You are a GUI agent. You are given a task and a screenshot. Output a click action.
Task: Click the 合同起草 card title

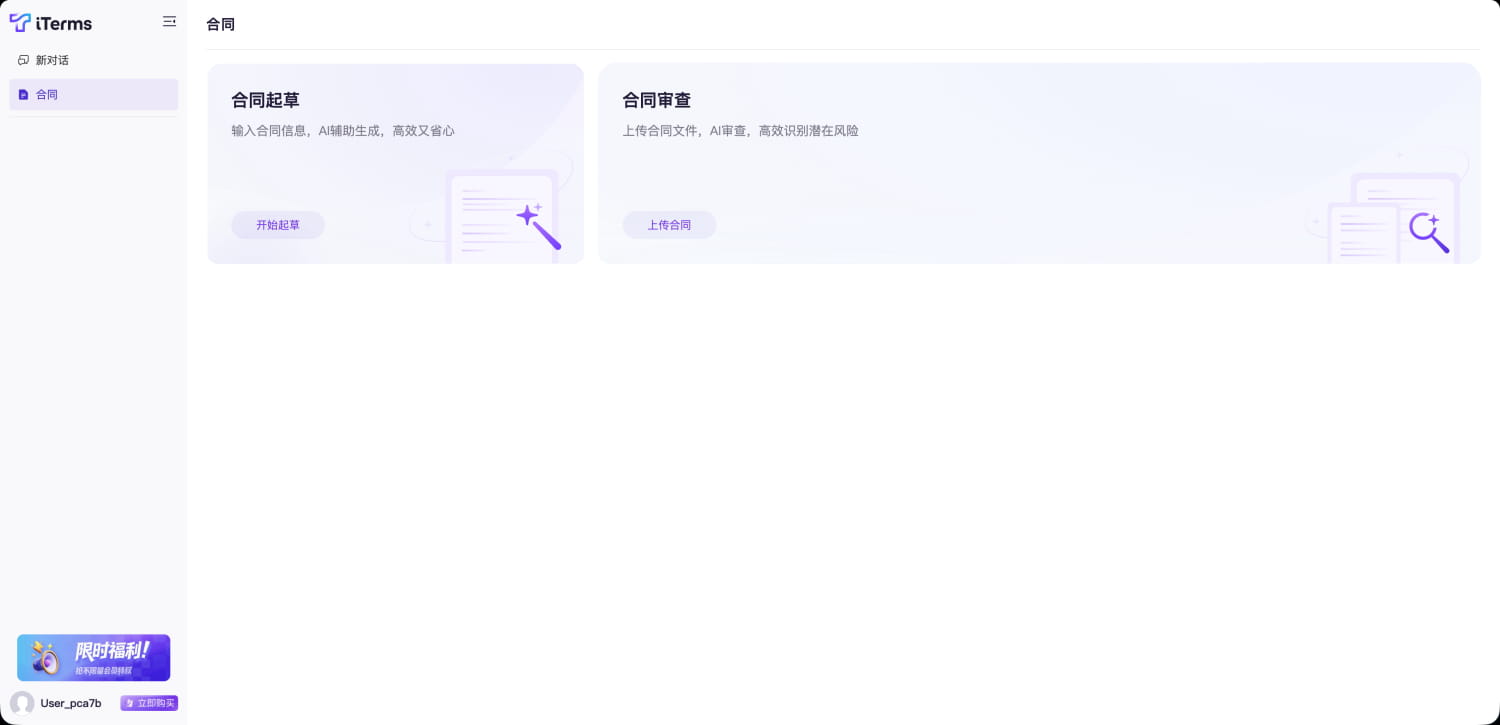pos(265,100)
